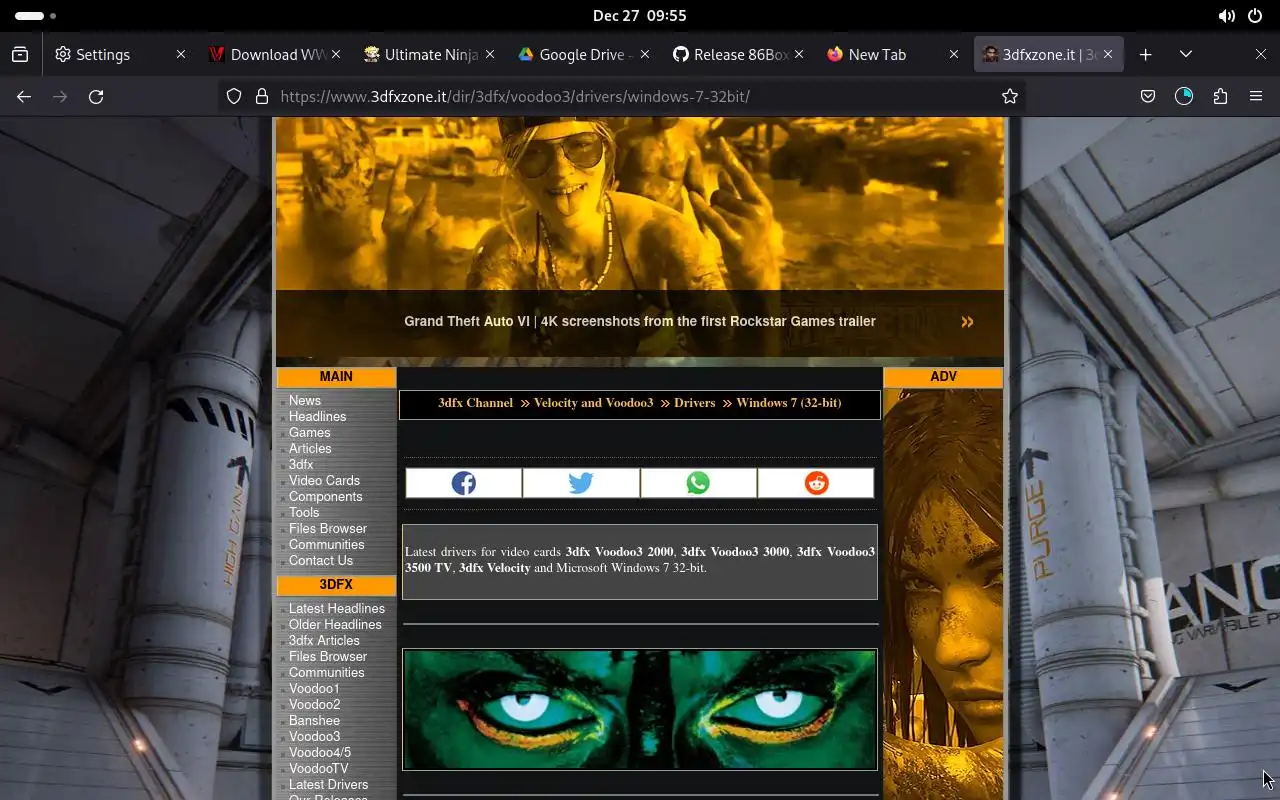Screen dimensions: 1280x800
Task: Open Velocity and Voodoo3 breadcrumb link
Action: [593, 403]
